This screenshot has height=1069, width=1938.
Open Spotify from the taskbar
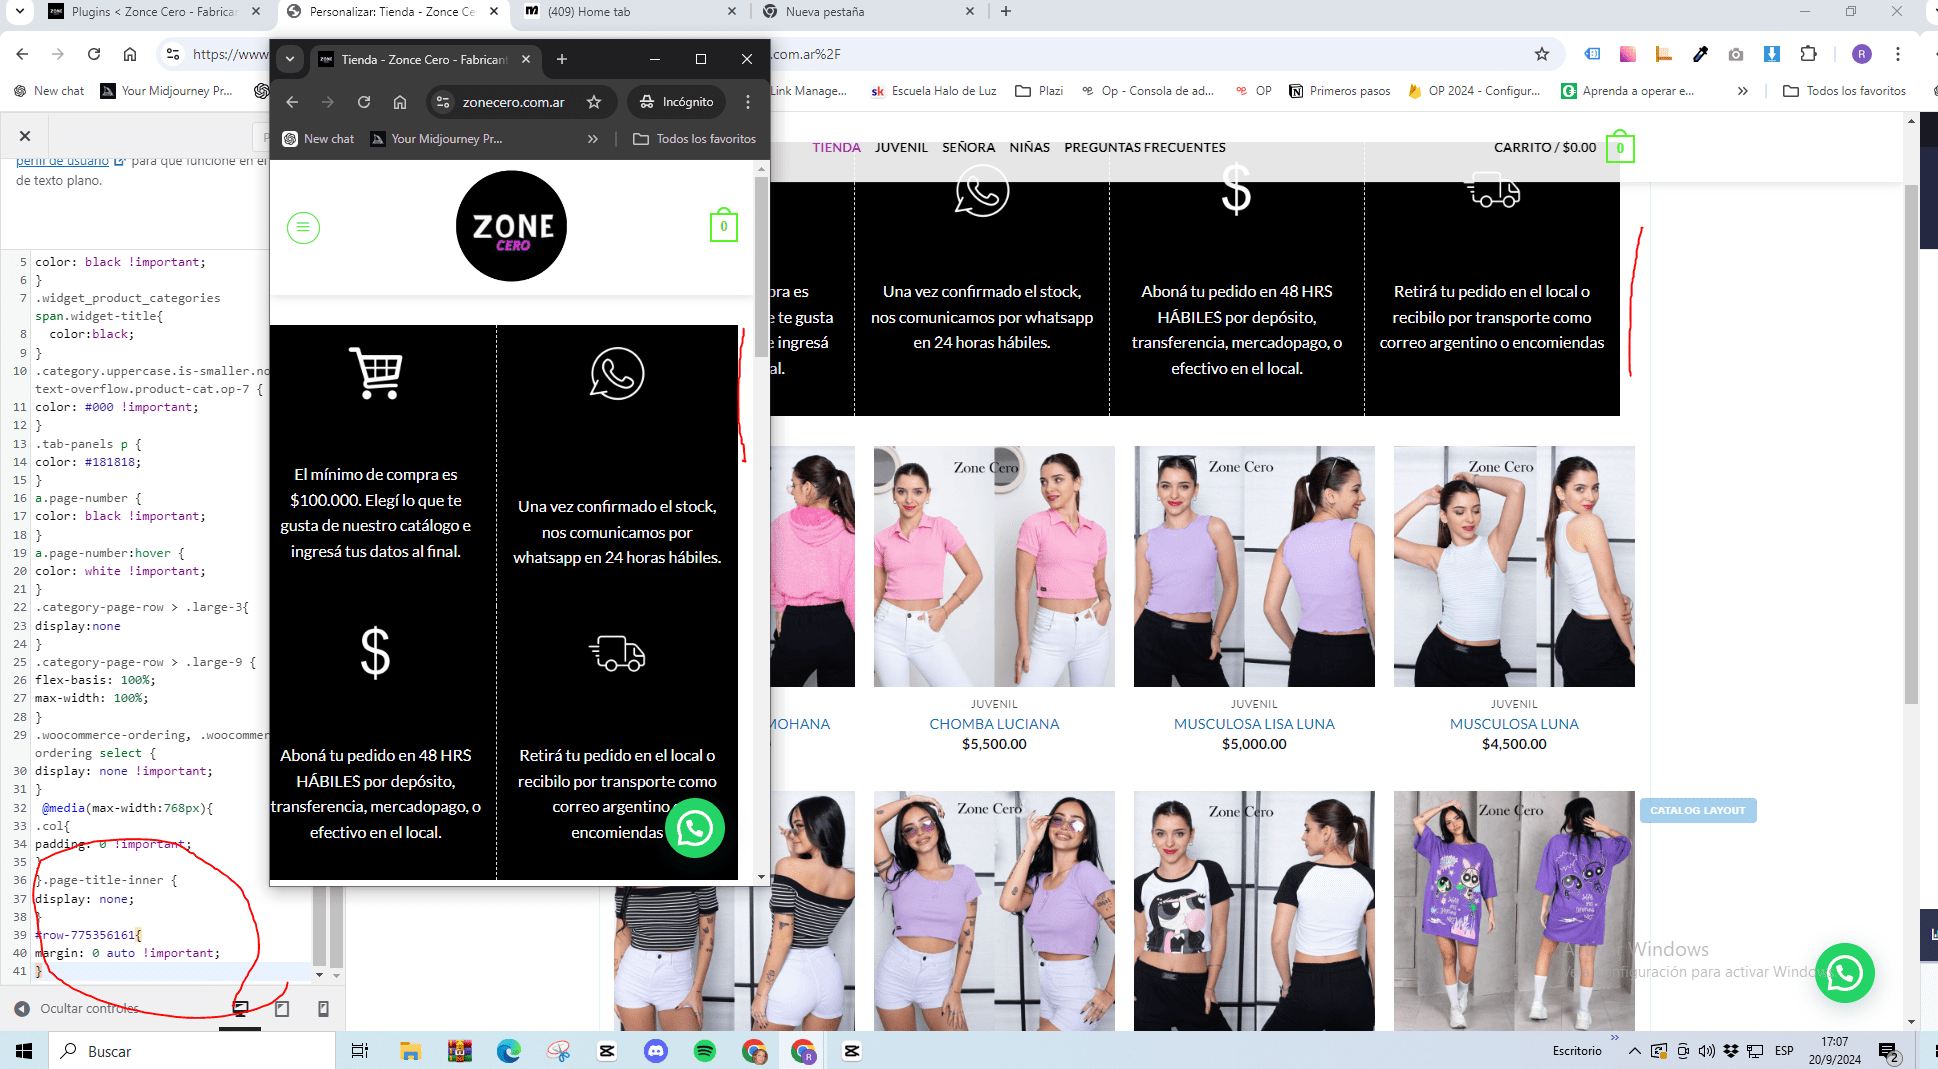click(705, 1051)
